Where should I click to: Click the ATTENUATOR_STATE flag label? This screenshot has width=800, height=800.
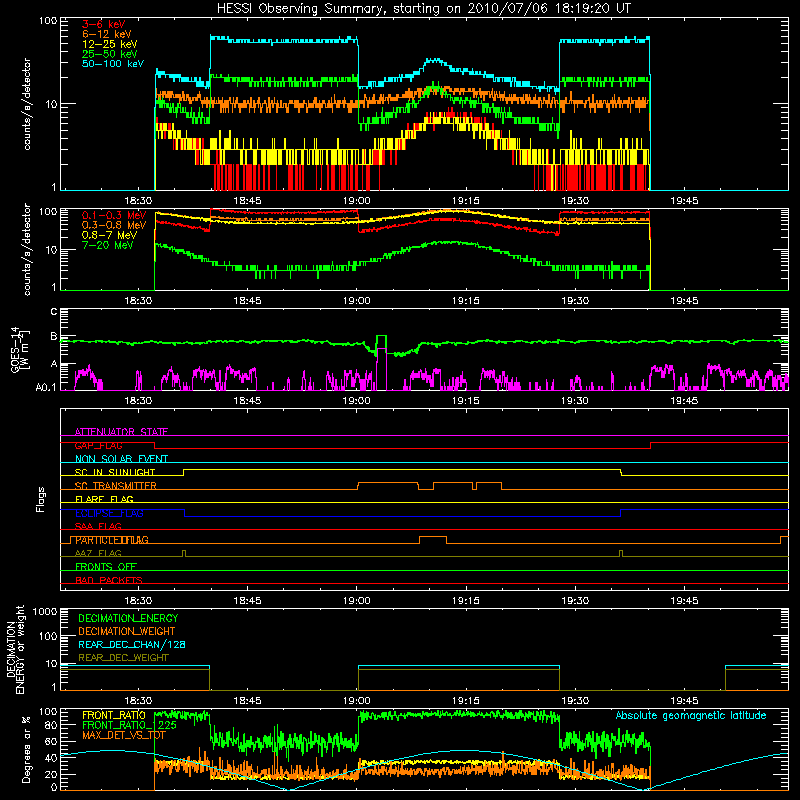(x=121, y=432)
